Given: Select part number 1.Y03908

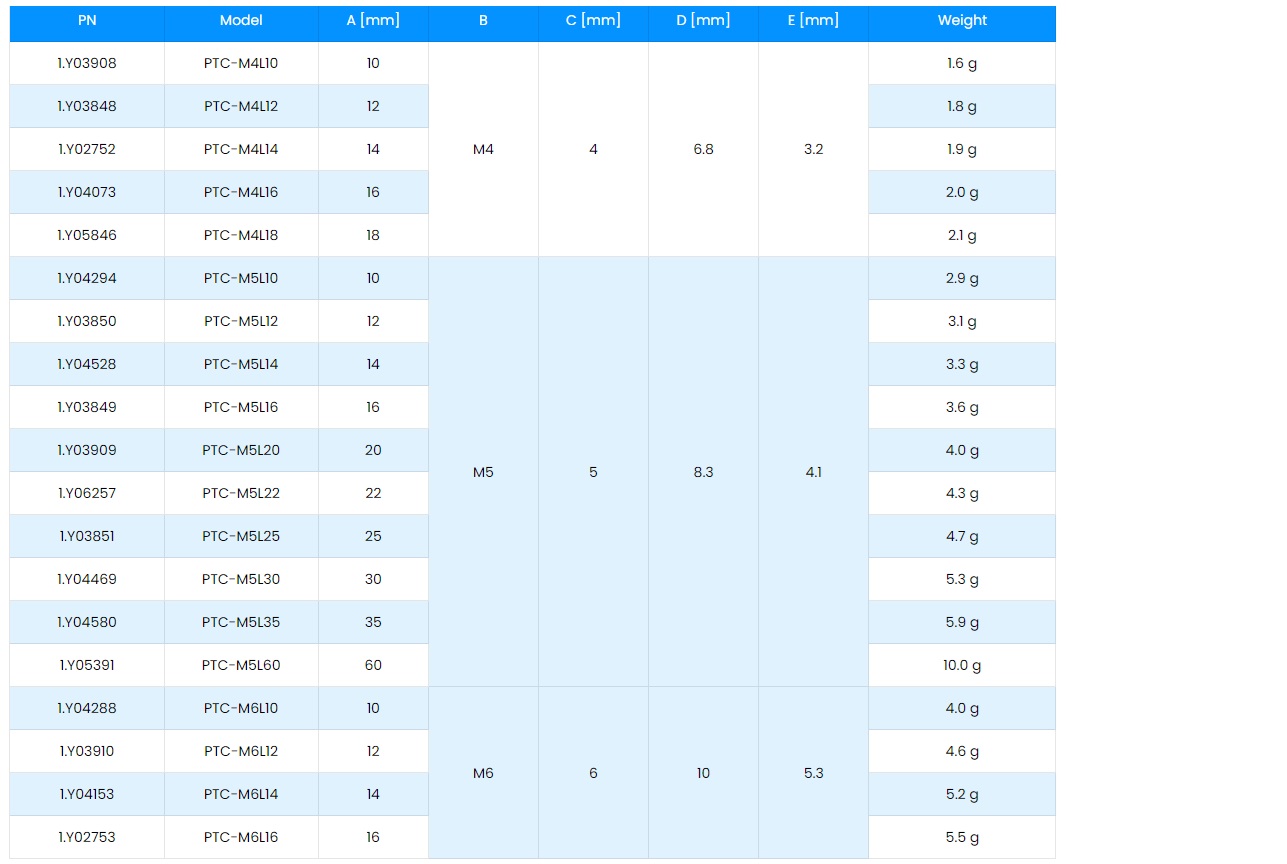Looking at the screenshot, I should (87, 64).
